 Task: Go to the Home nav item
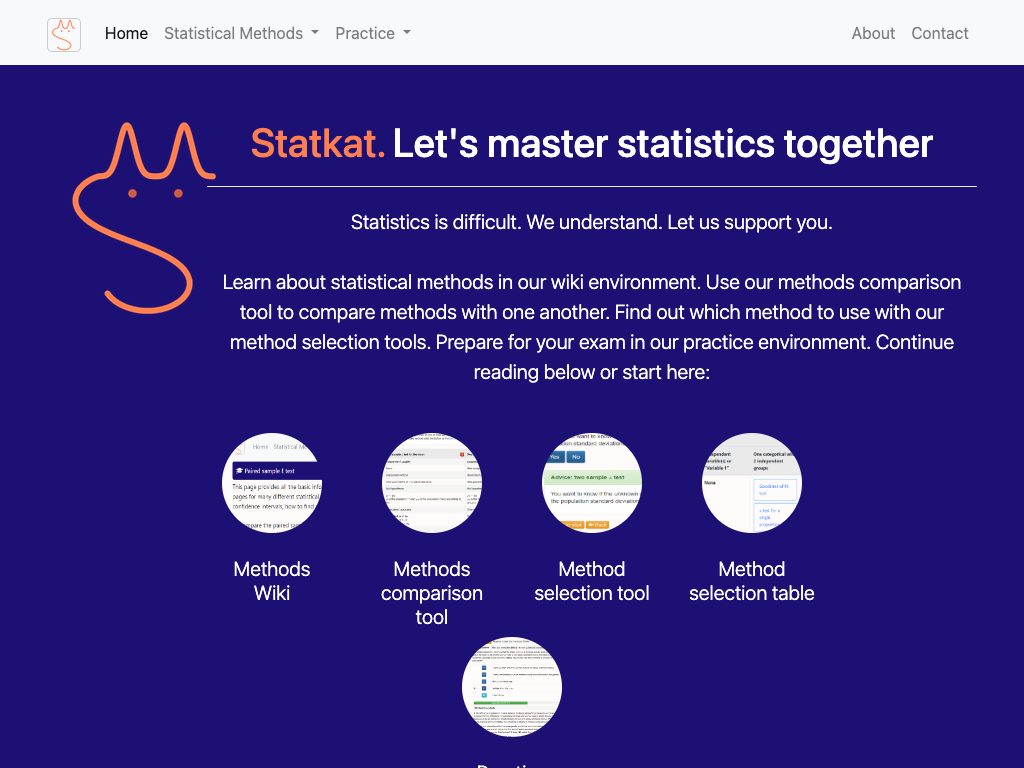126,33
